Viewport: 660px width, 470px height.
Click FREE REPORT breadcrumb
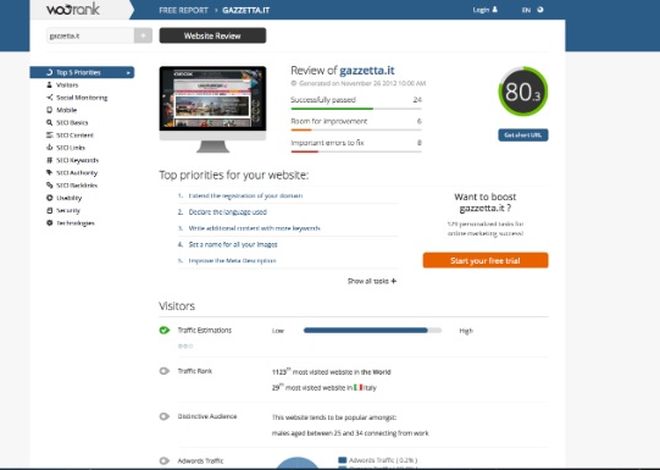click(184, 10)
